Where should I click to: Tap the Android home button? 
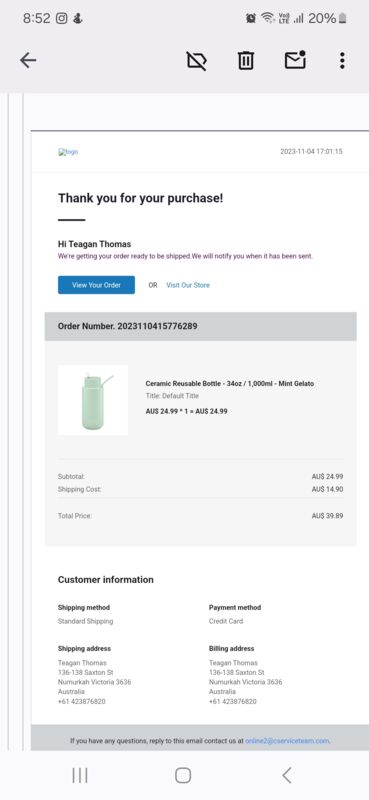coord(183,776)
